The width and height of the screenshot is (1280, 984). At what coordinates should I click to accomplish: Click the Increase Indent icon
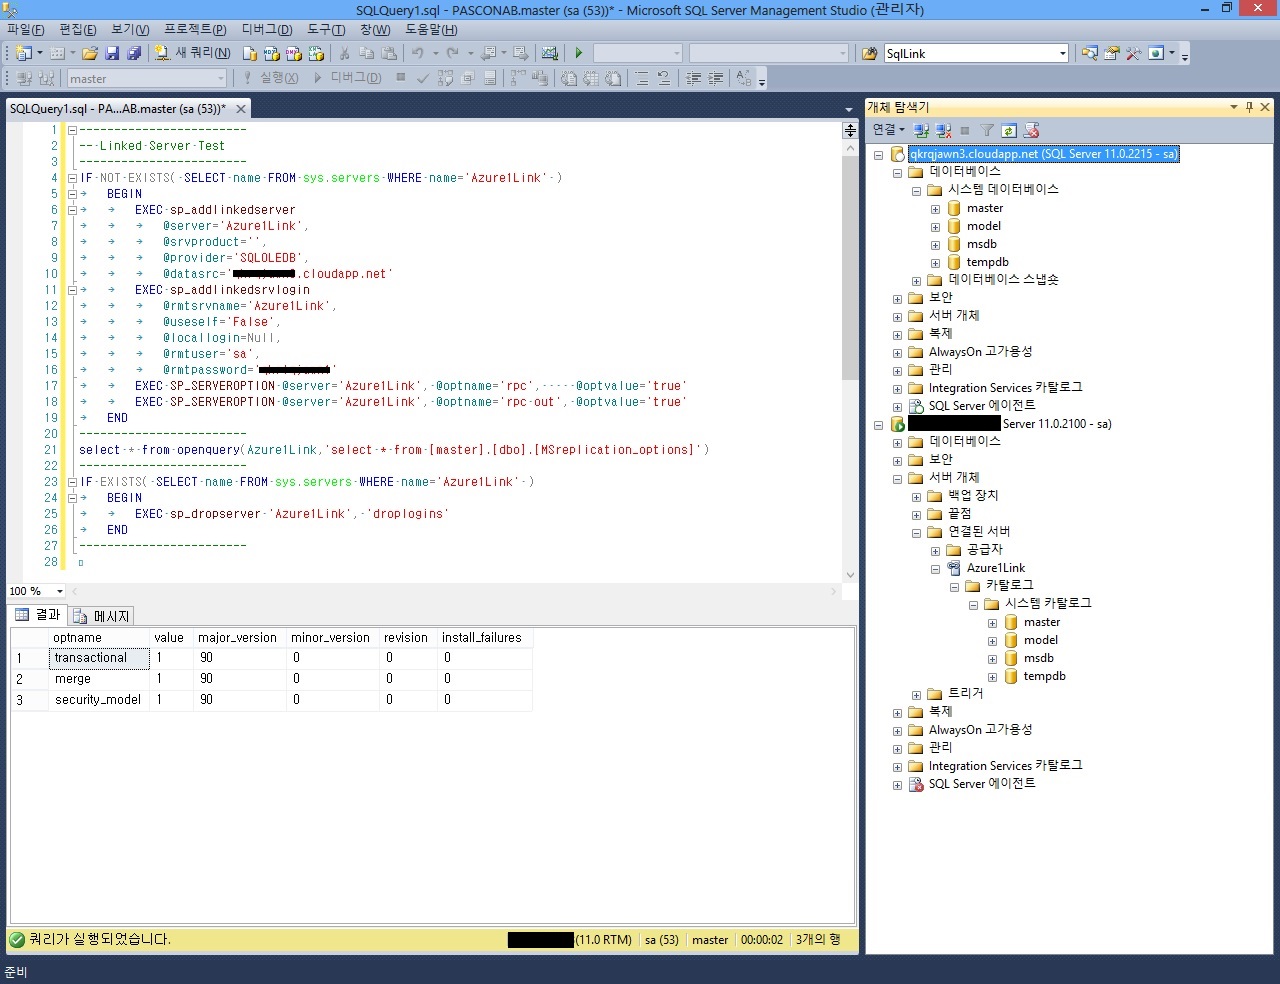pos(716,78)
